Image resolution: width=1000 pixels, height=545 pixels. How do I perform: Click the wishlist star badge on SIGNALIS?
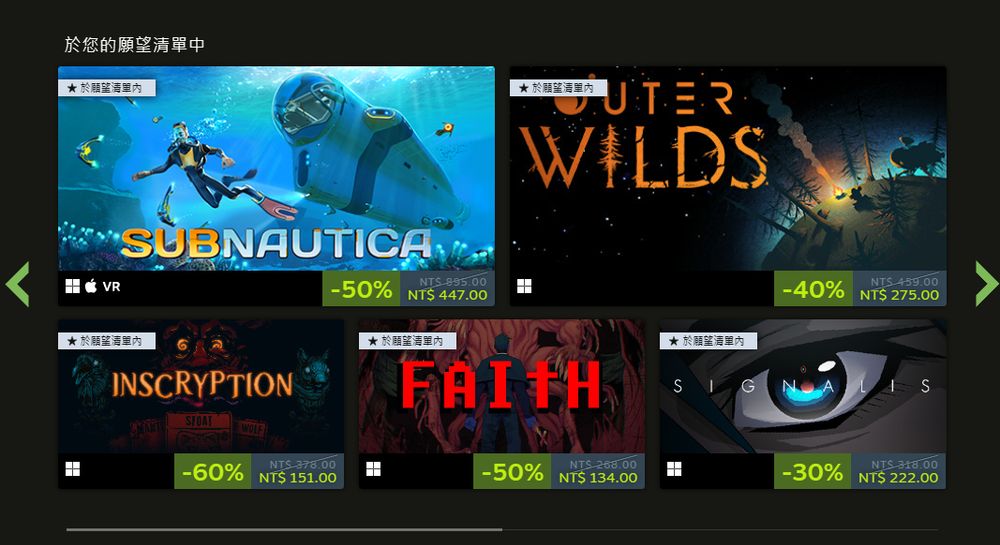click(709, 341)
